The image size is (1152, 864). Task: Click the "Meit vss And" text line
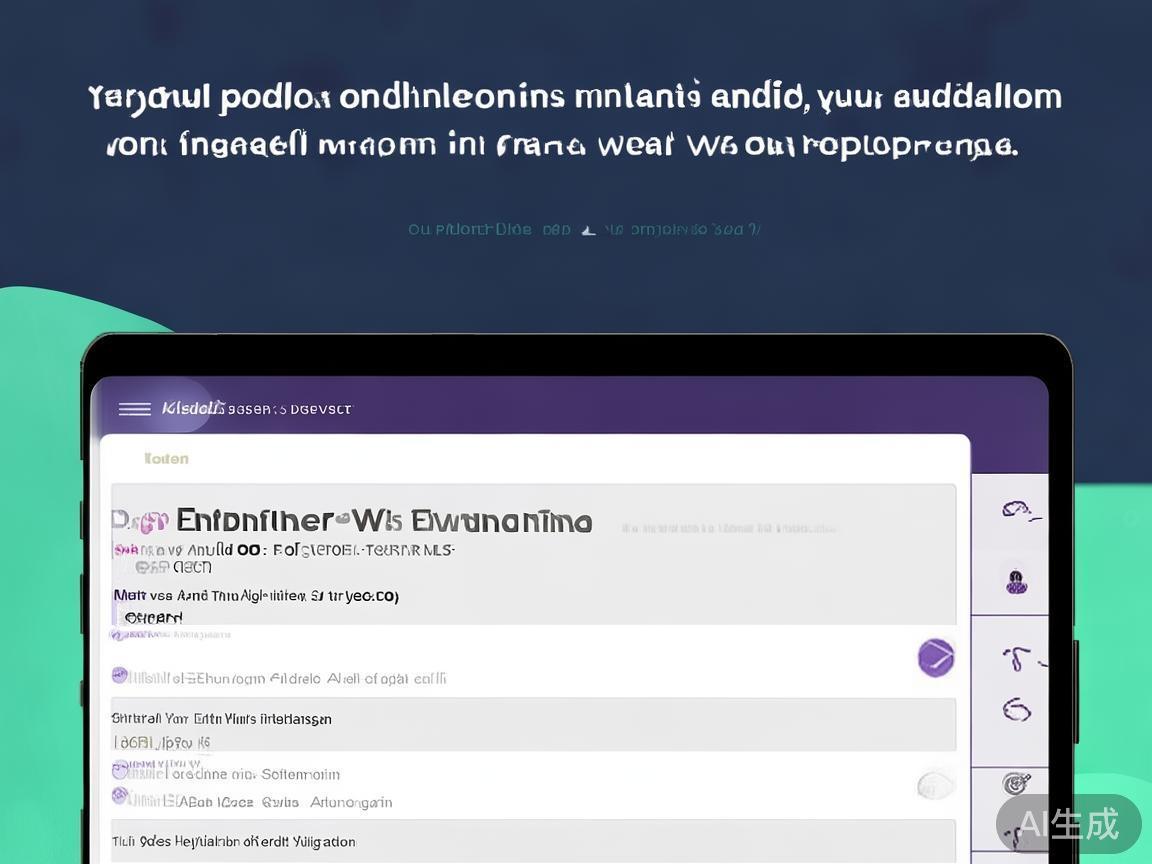(256, 596)
